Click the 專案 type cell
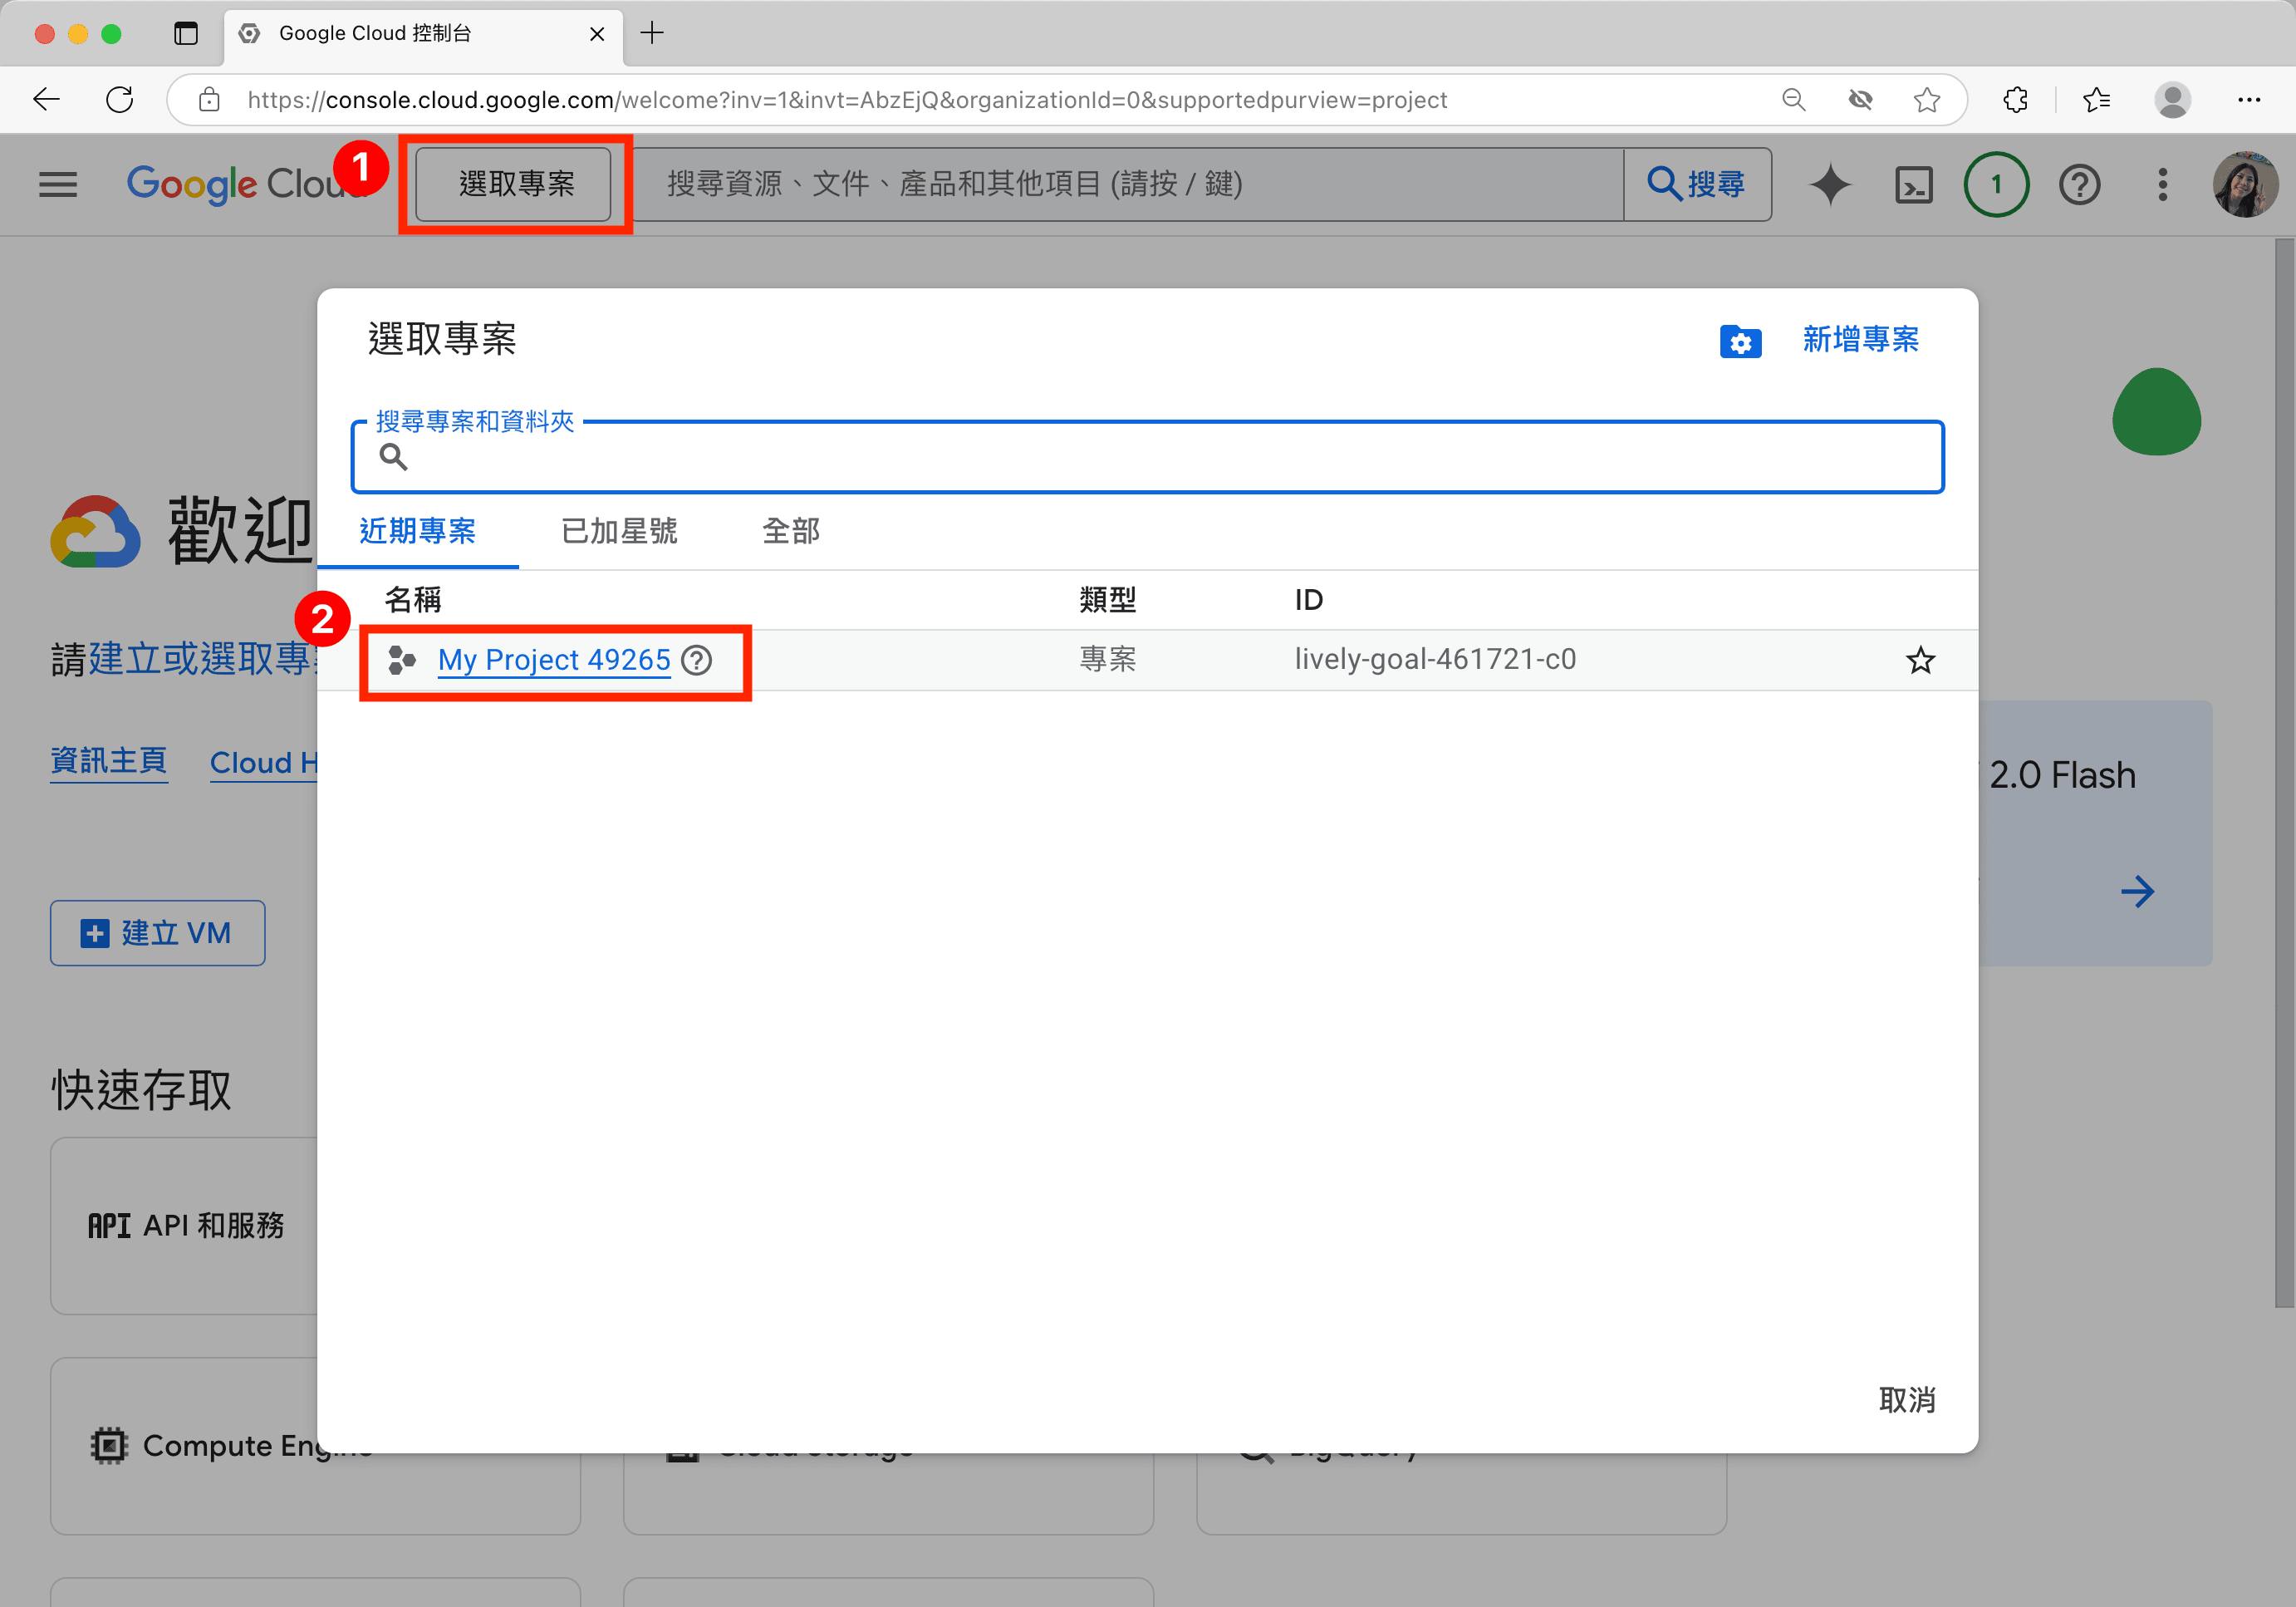 tap(1107, 660)
